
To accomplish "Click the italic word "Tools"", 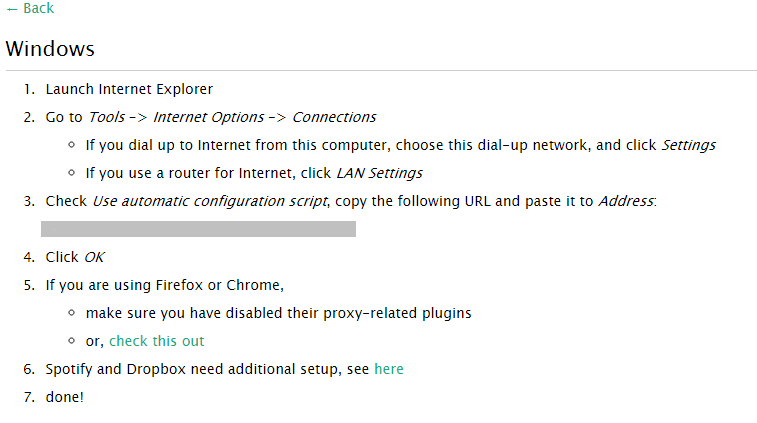I will pyautogui.click(x=107, y=117).
